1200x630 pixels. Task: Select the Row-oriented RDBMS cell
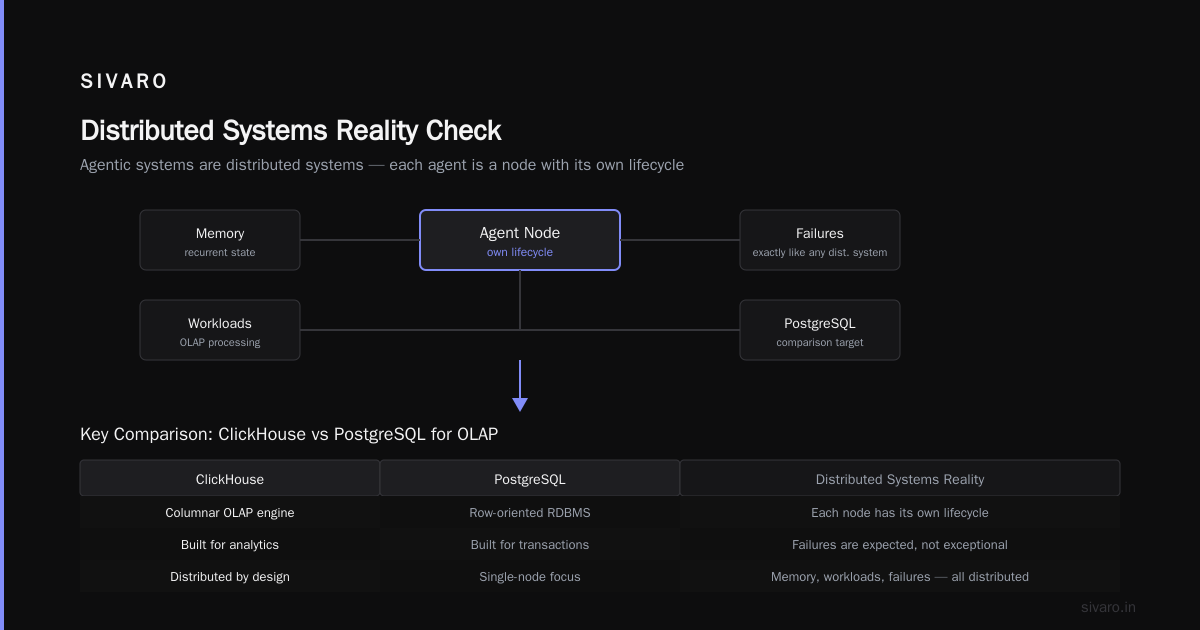pyautogui.click(x=530, y=513)
